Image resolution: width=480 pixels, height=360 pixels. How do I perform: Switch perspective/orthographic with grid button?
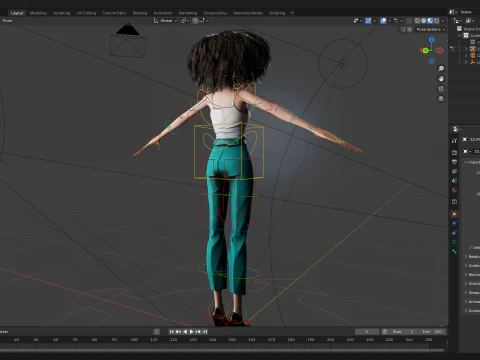click(x=441, y=99)
